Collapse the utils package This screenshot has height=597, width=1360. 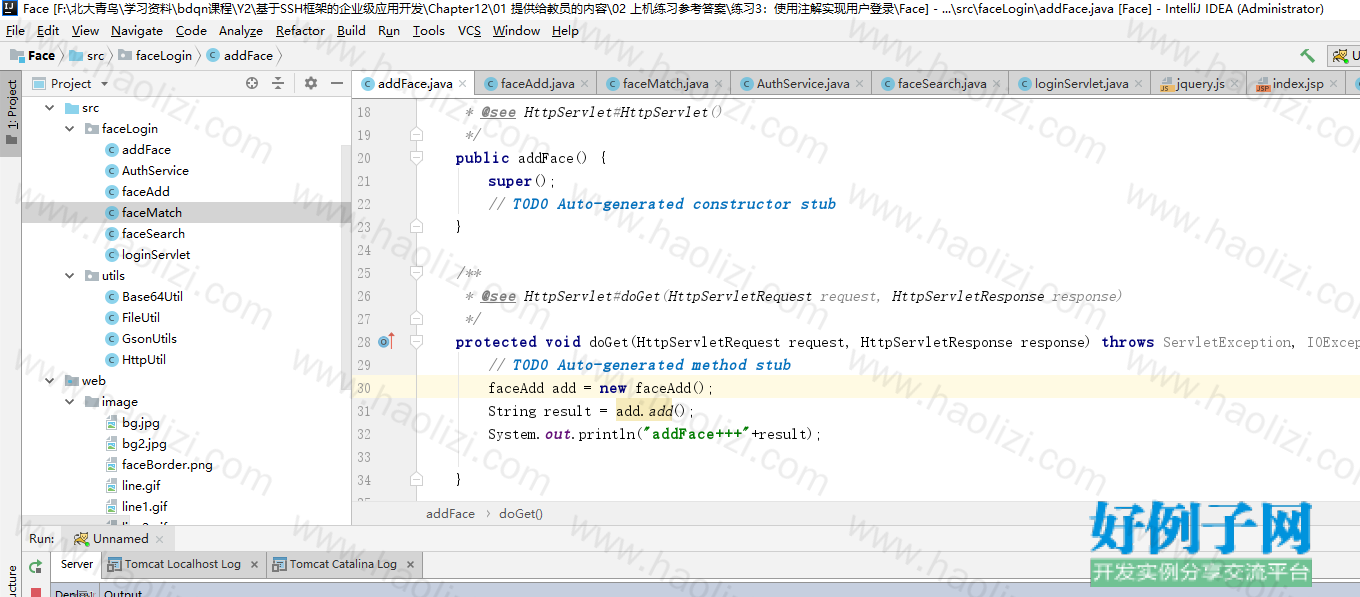69,276
